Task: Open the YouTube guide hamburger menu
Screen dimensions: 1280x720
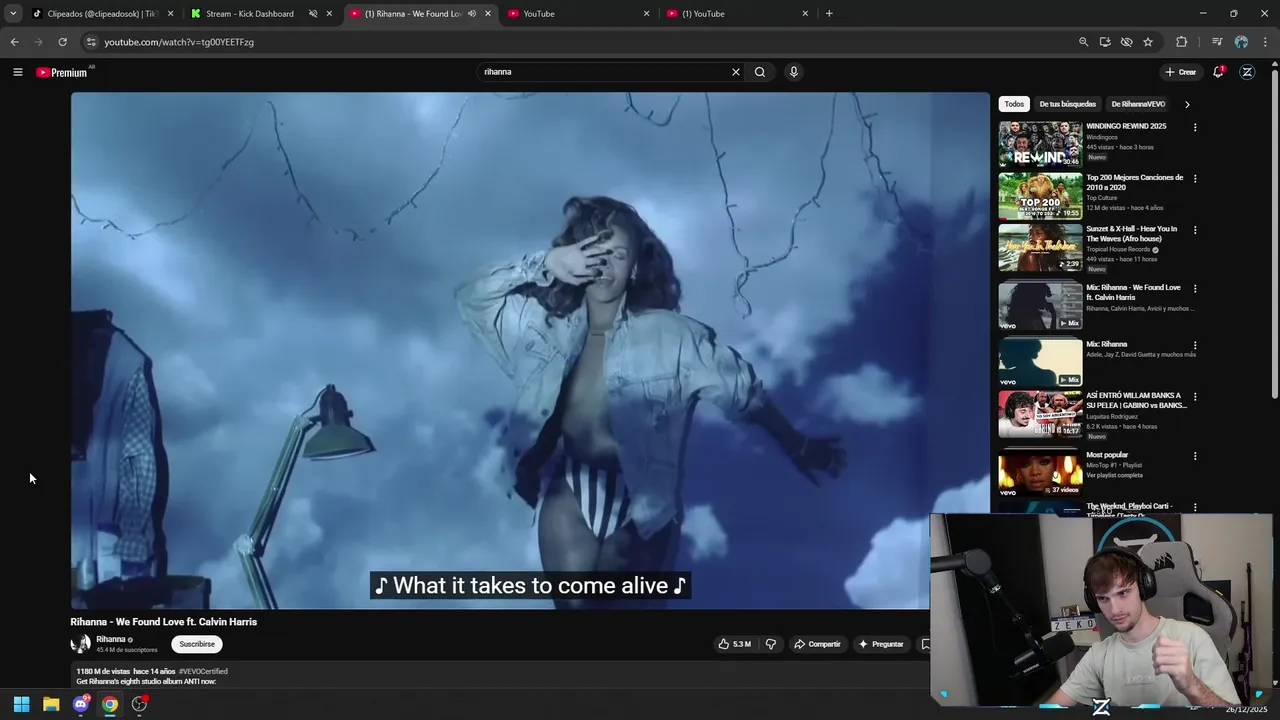Action: click(17, 72)
